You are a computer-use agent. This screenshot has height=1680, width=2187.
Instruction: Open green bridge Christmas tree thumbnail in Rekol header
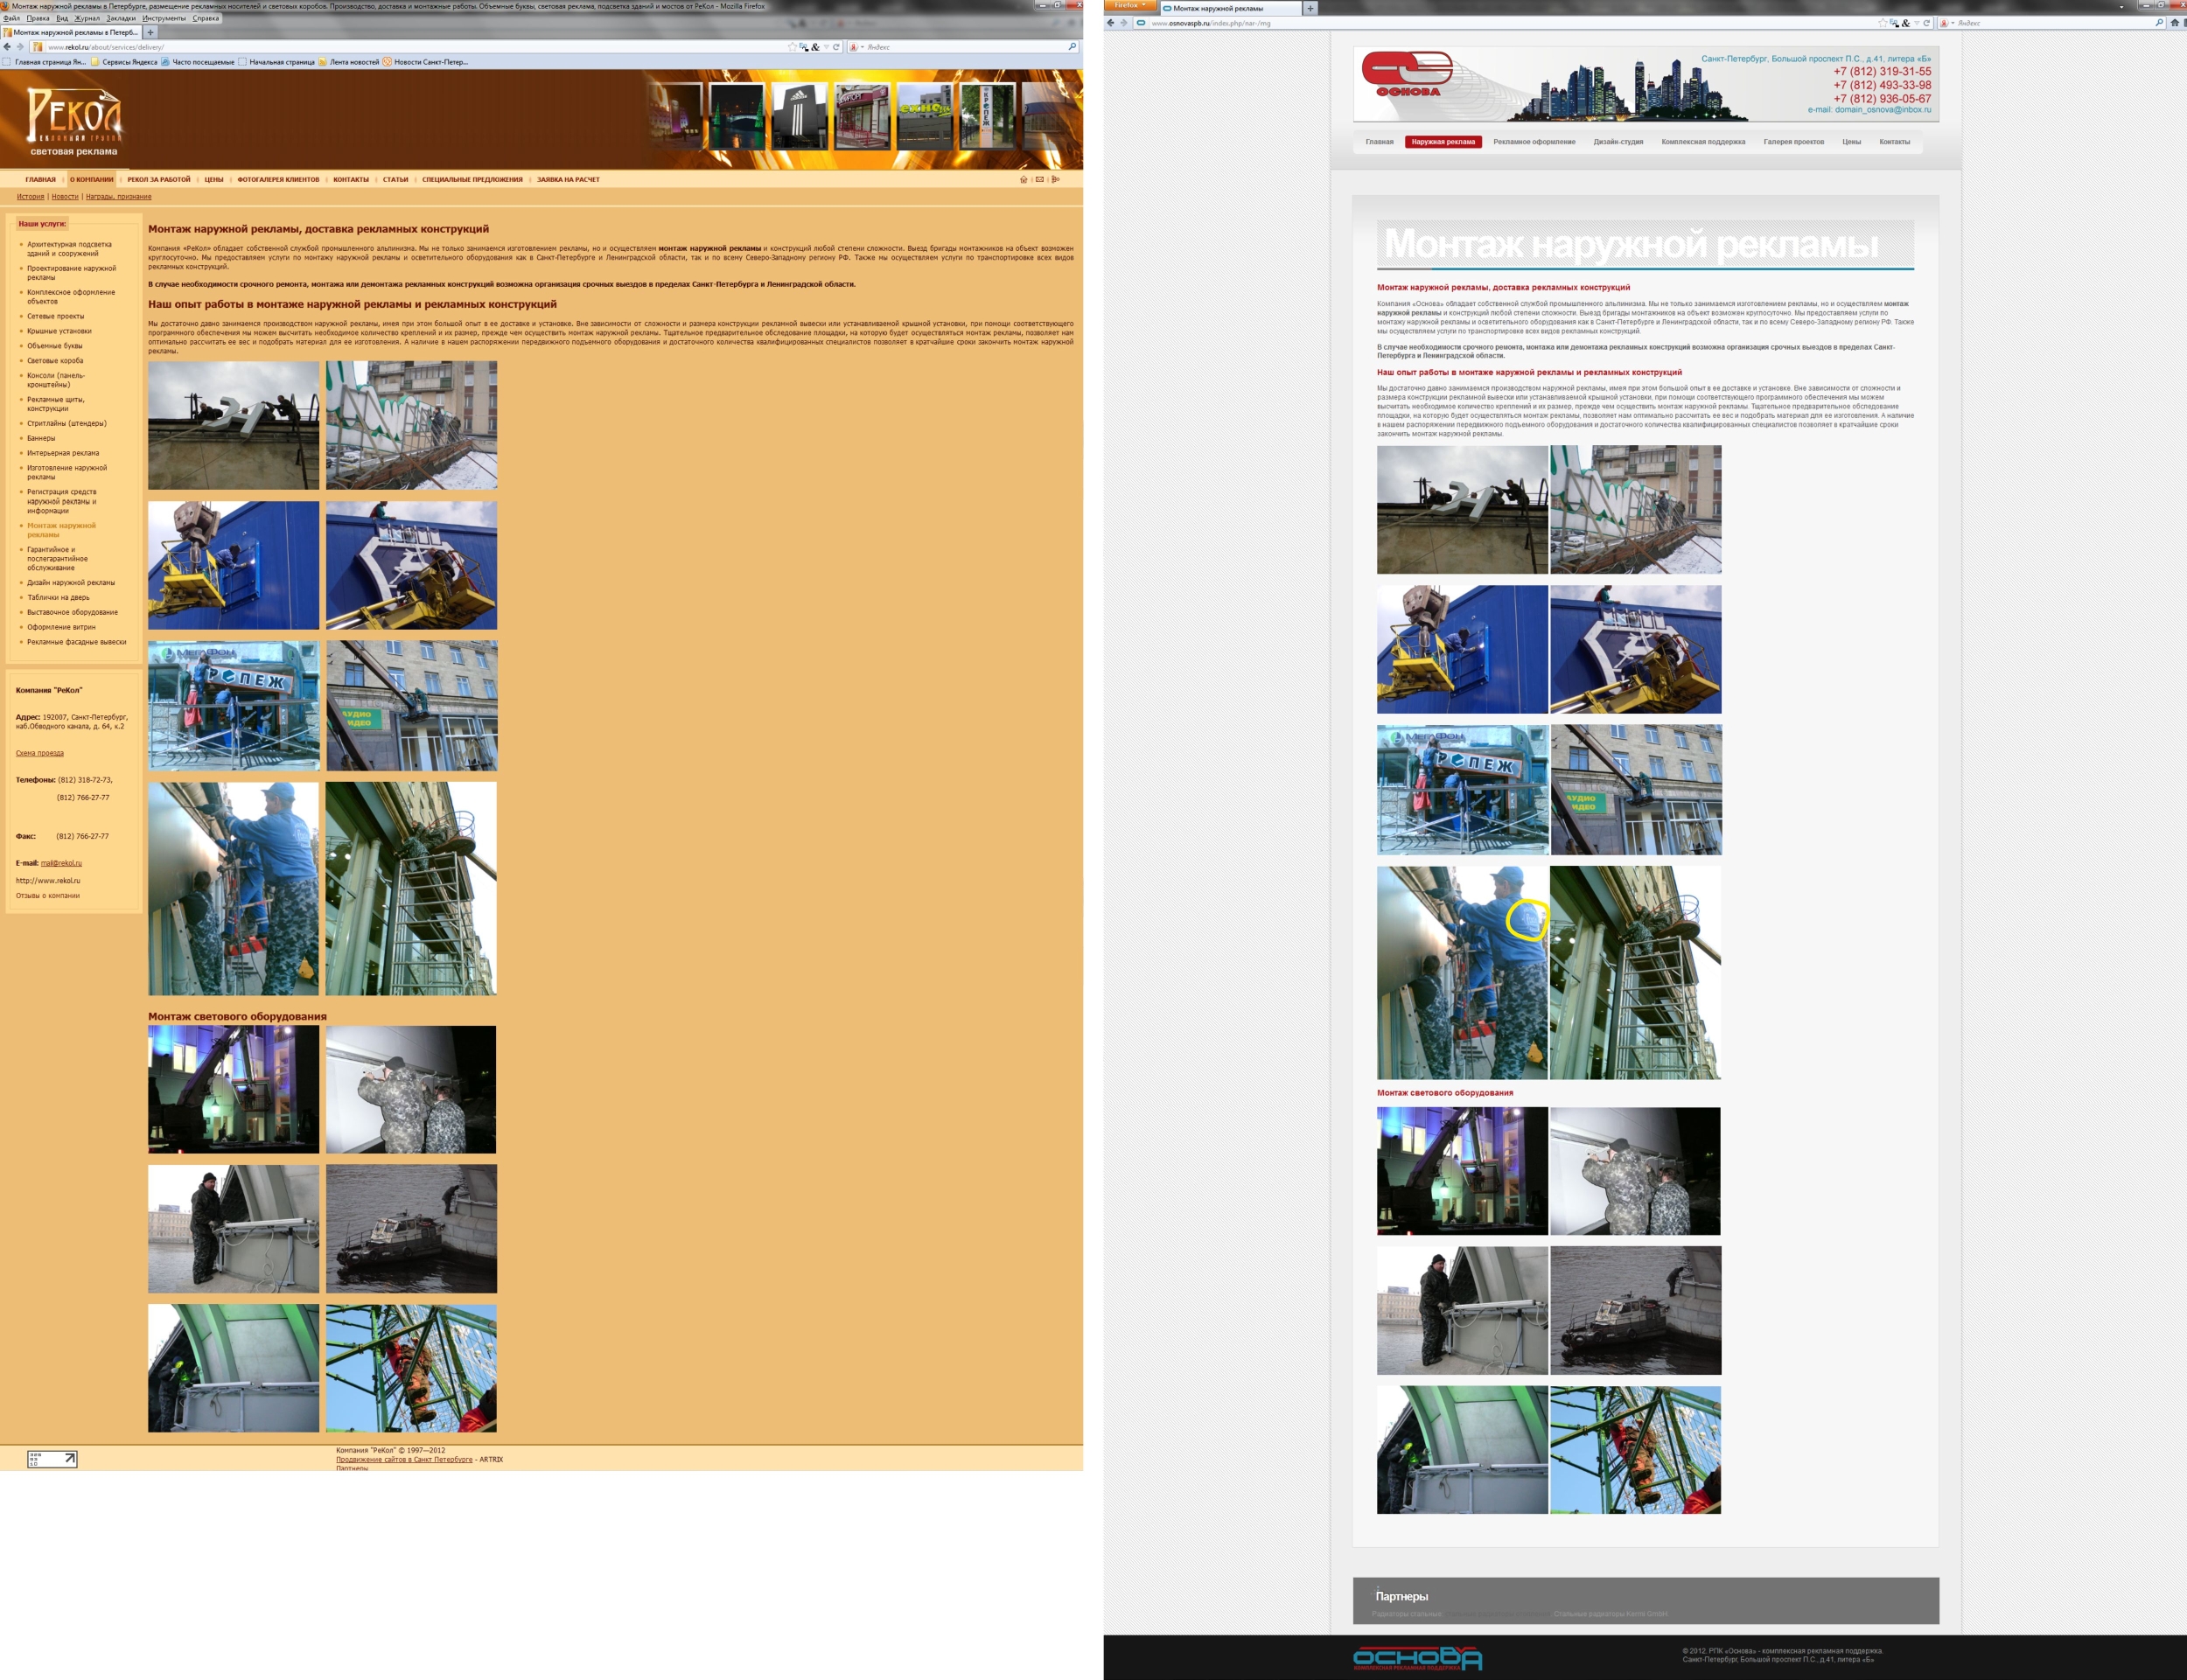click(737, 117)
